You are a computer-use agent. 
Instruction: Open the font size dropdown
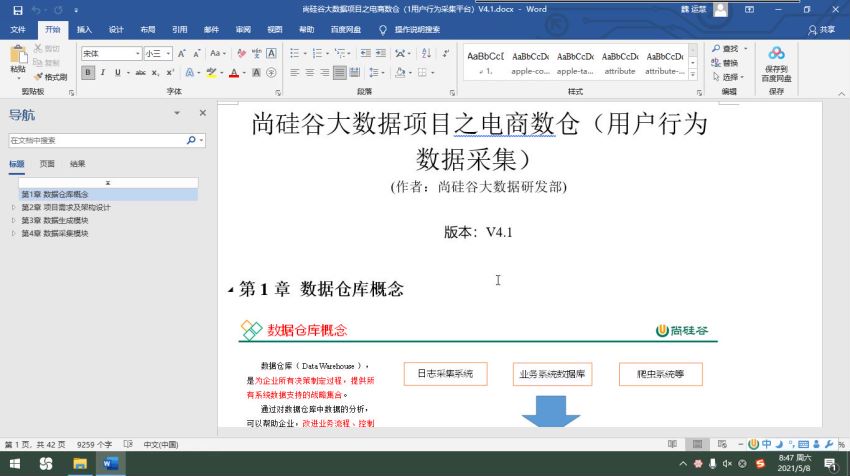click(x=169, y=53)
